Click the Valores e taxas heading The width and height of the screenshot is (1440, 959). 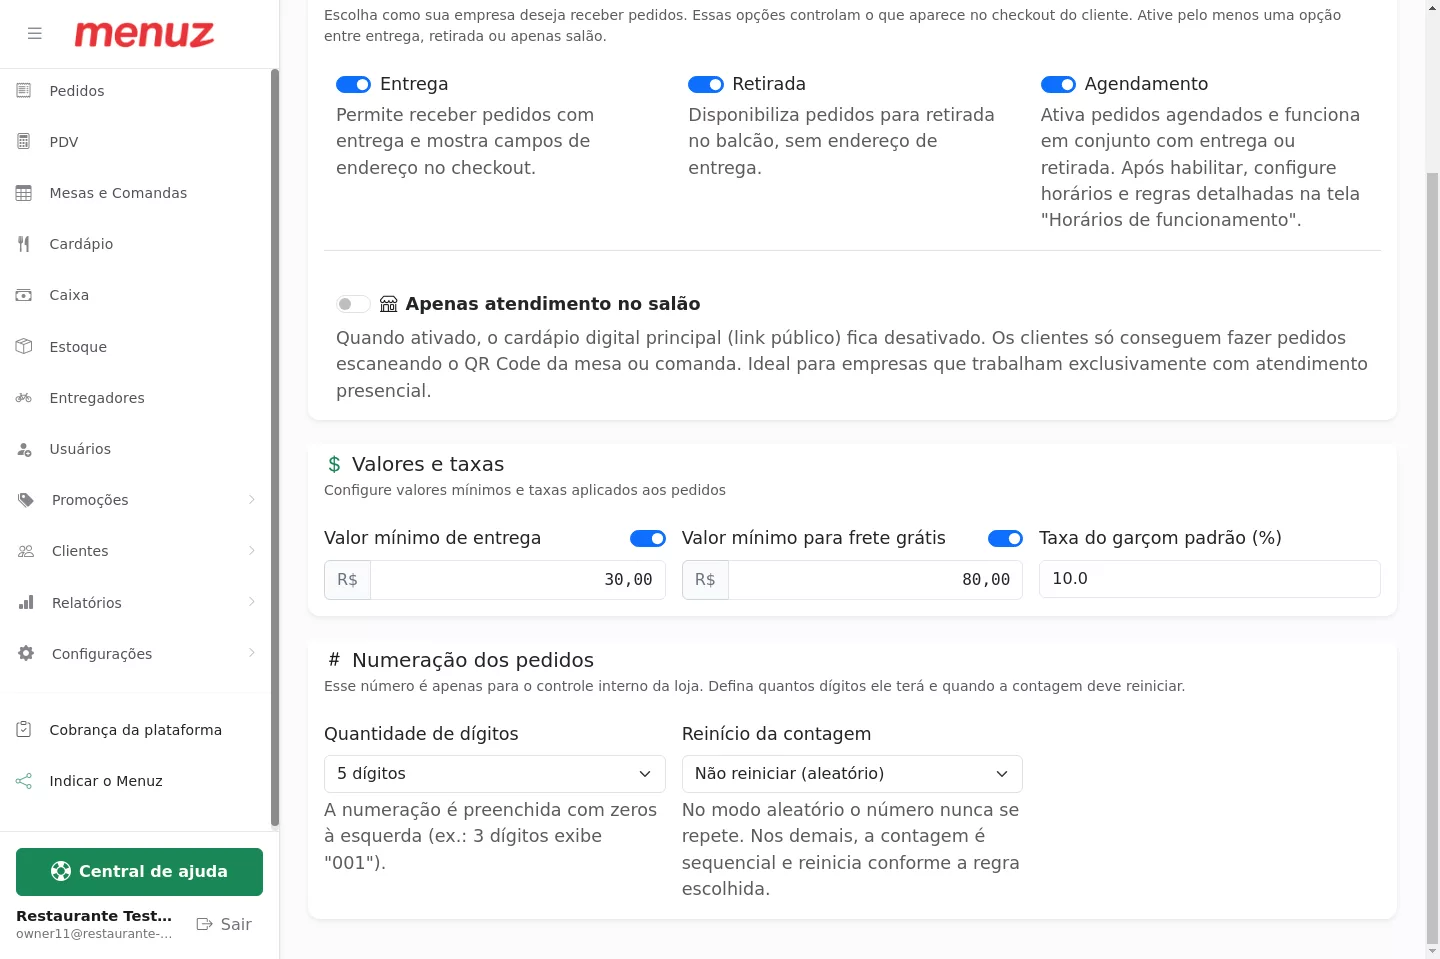tap(428, 464)
